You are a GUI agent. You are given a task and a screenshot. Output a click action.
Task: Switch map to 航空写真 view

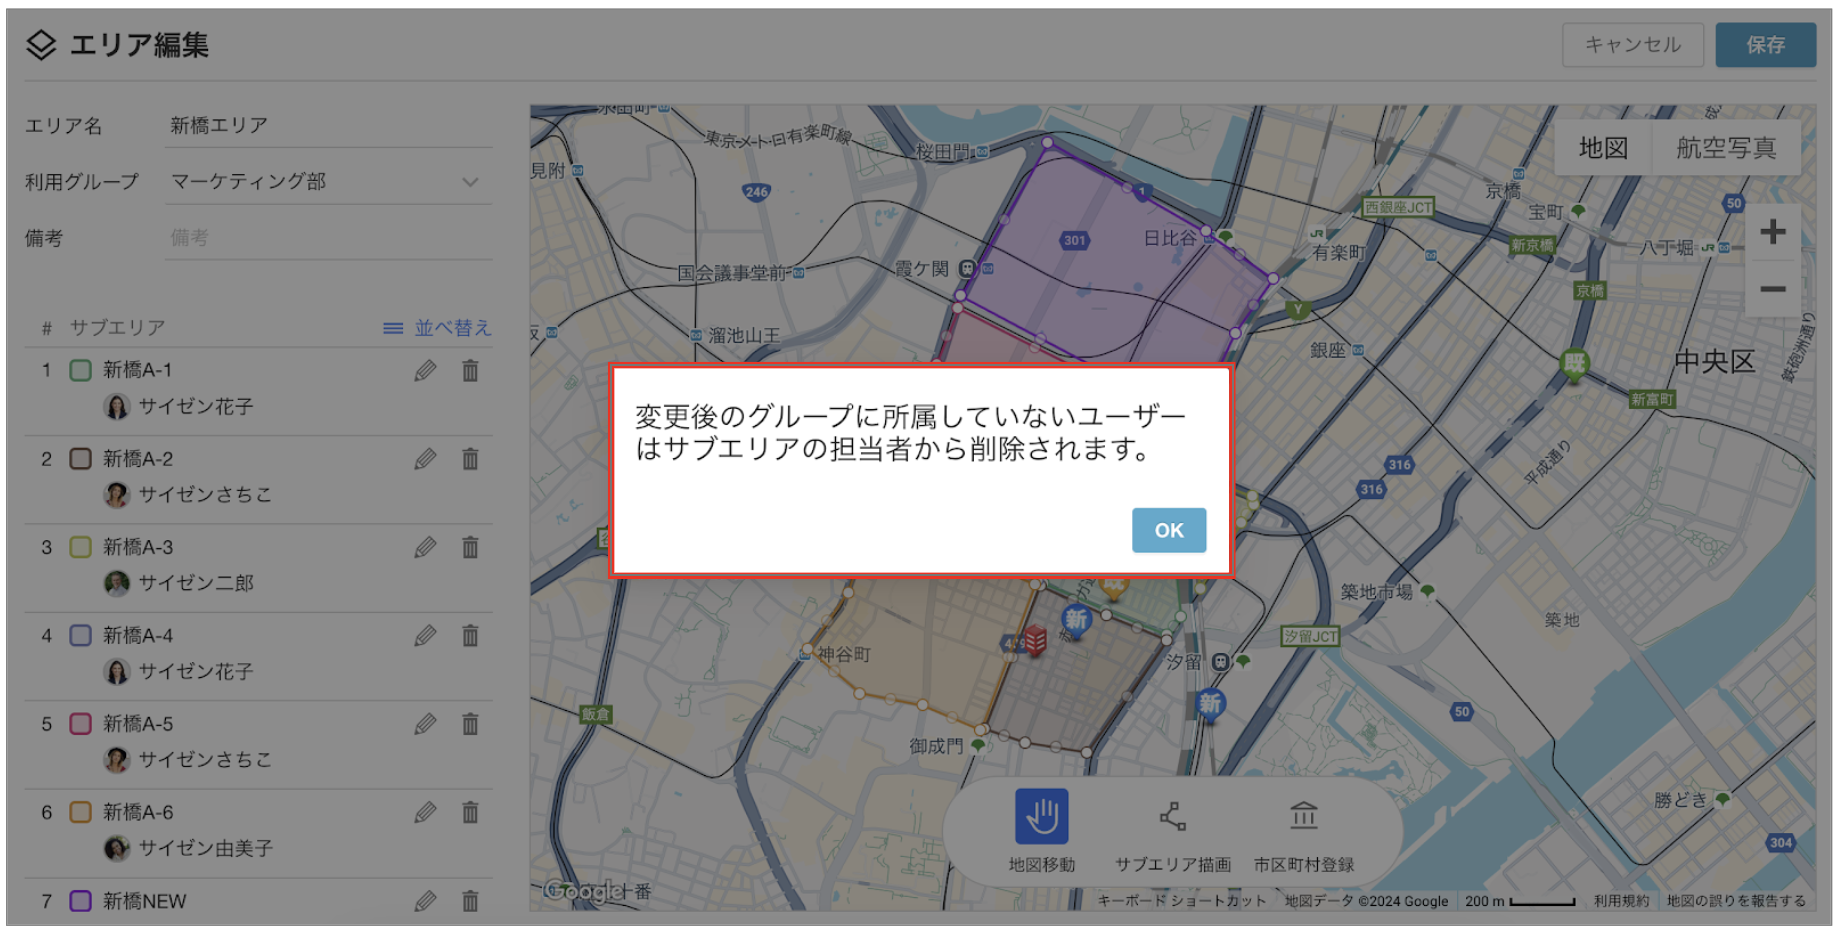1726,148
